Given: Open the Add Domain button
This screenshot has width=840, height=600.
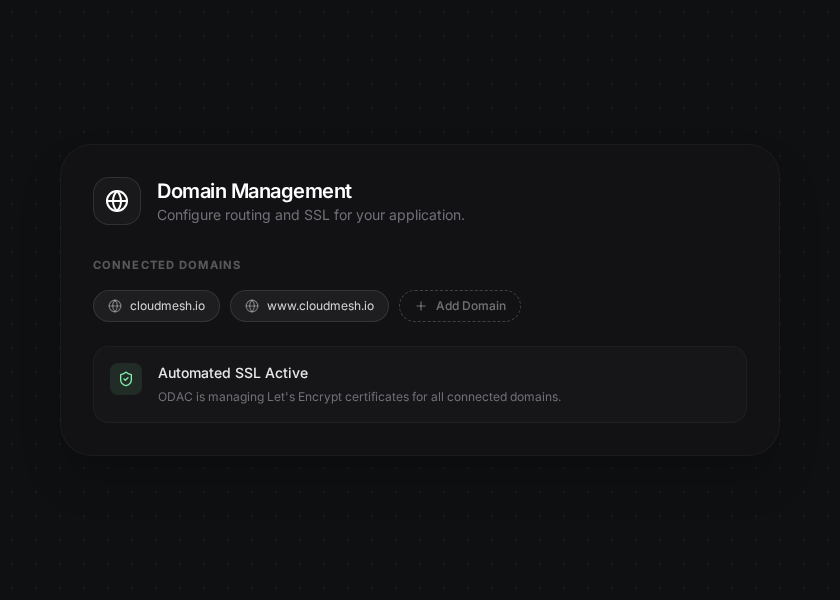Looking at the screenshot, I should tap(460, 306).
